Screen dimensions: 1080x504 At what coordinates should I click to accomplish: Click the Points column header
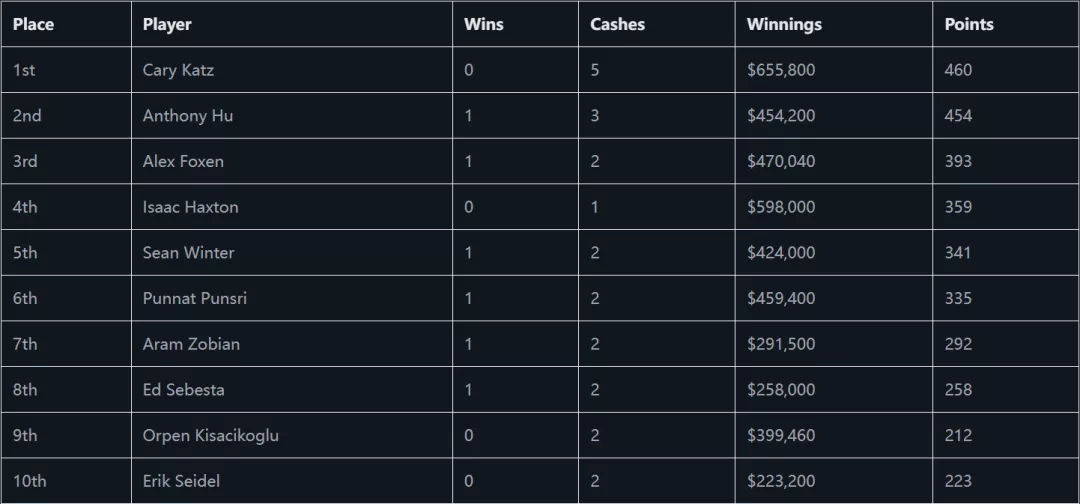[x=969, y=24]
